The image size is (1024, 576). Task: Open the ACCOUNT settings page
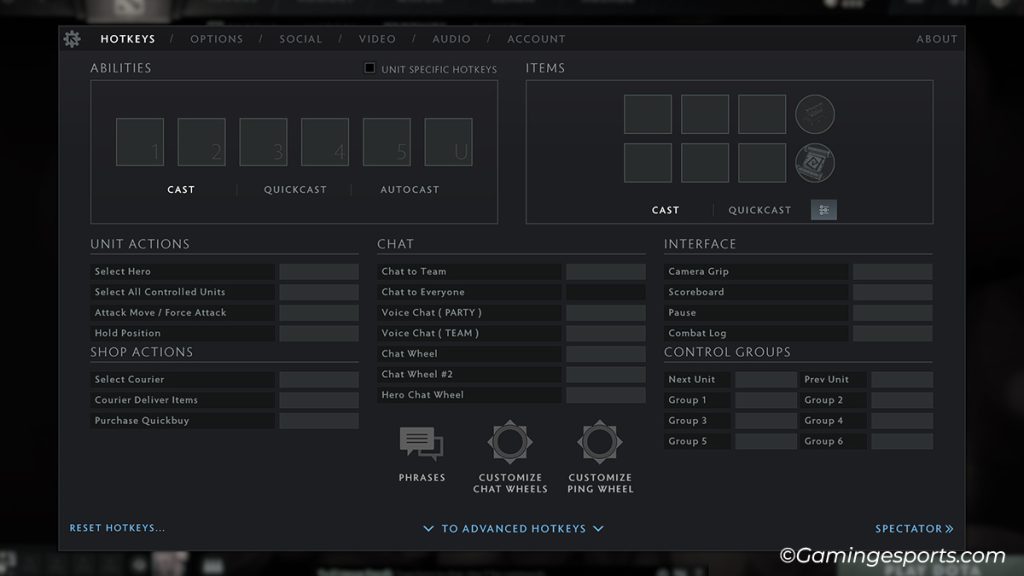click(536, 39)
